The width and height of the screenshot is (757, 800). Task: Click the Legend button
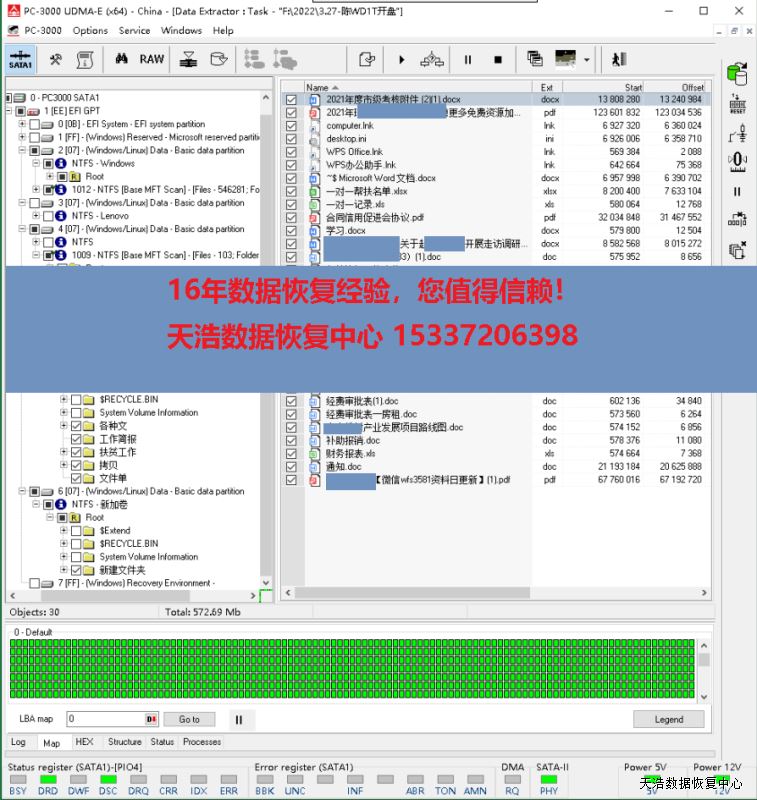[x=668, y=719]
